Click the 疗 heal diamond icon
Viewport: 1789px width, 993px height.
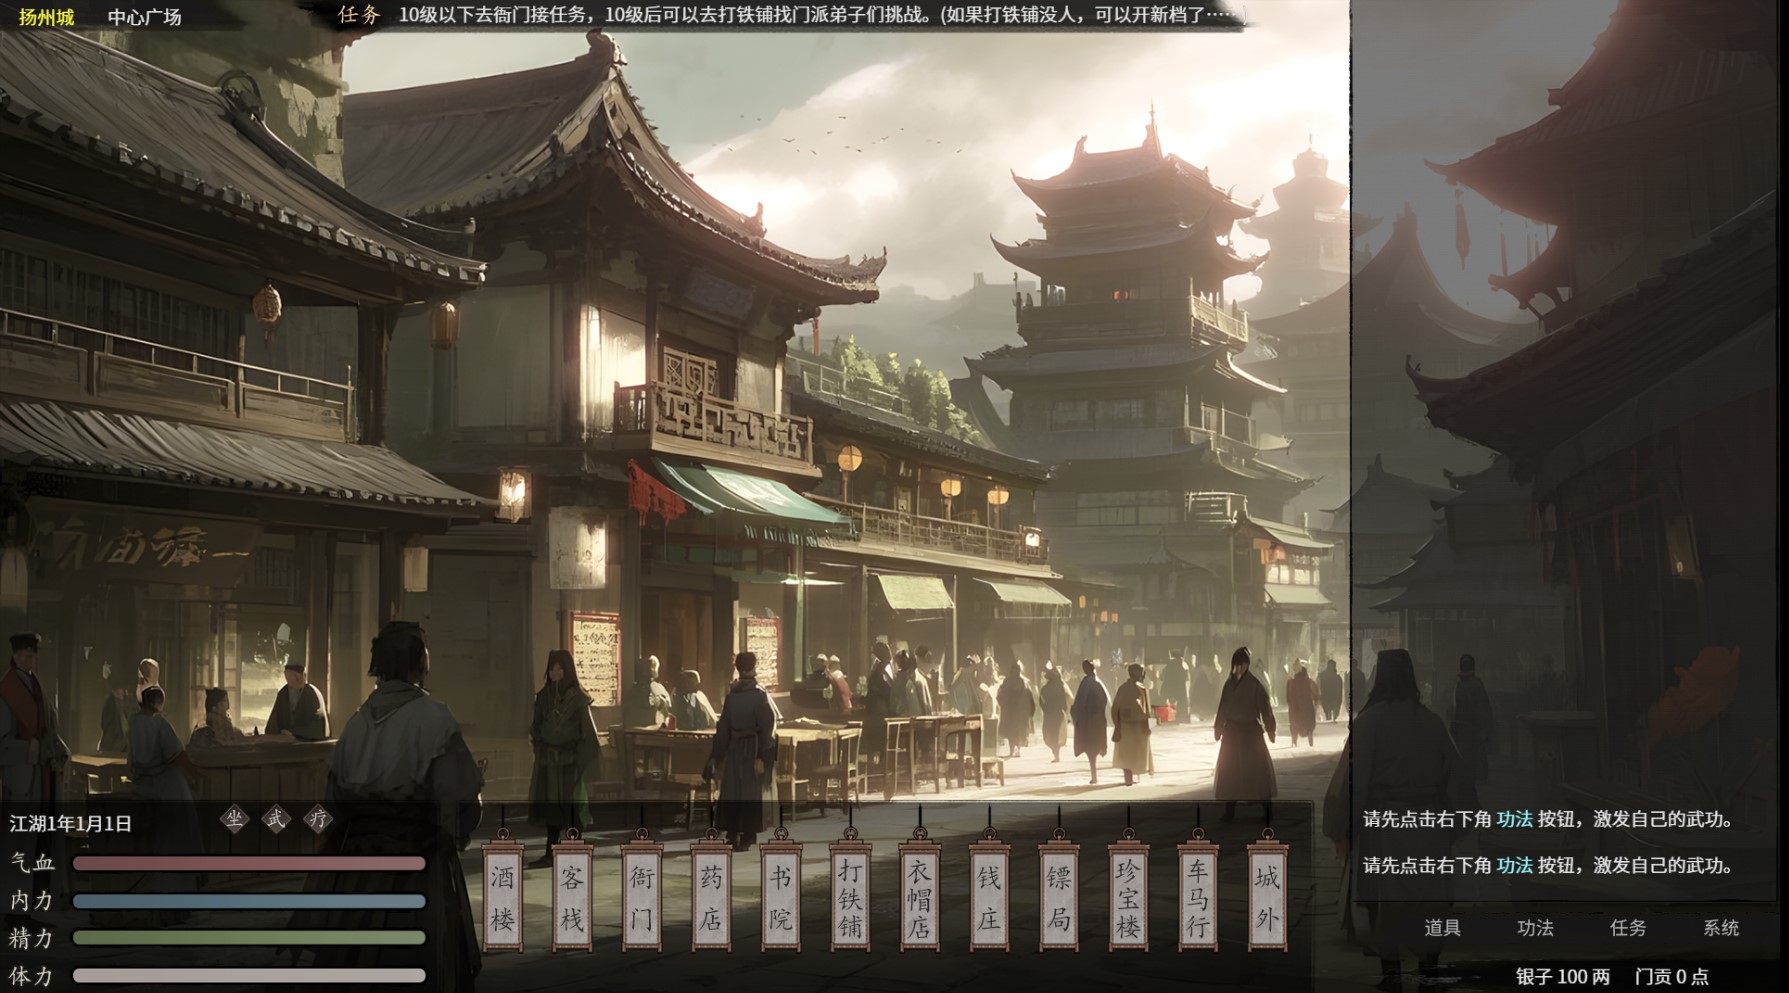tap(318, 820)
